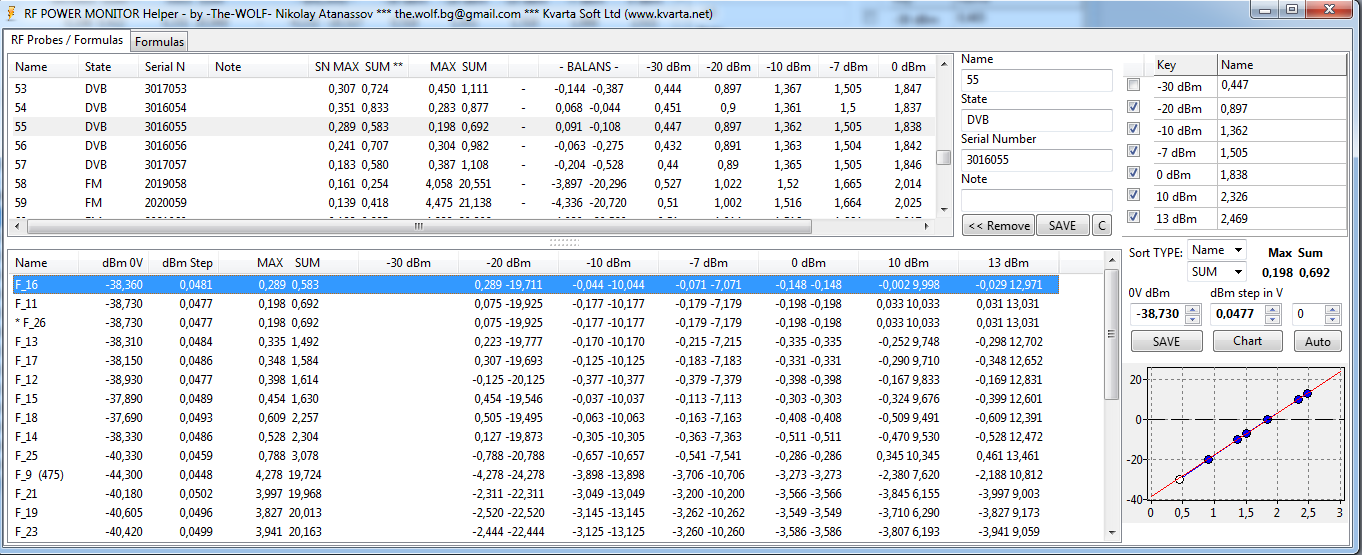1362x555 pixels.
Task: Click the SN MAX SUM ** column header
Action: (x=359, y=67)
